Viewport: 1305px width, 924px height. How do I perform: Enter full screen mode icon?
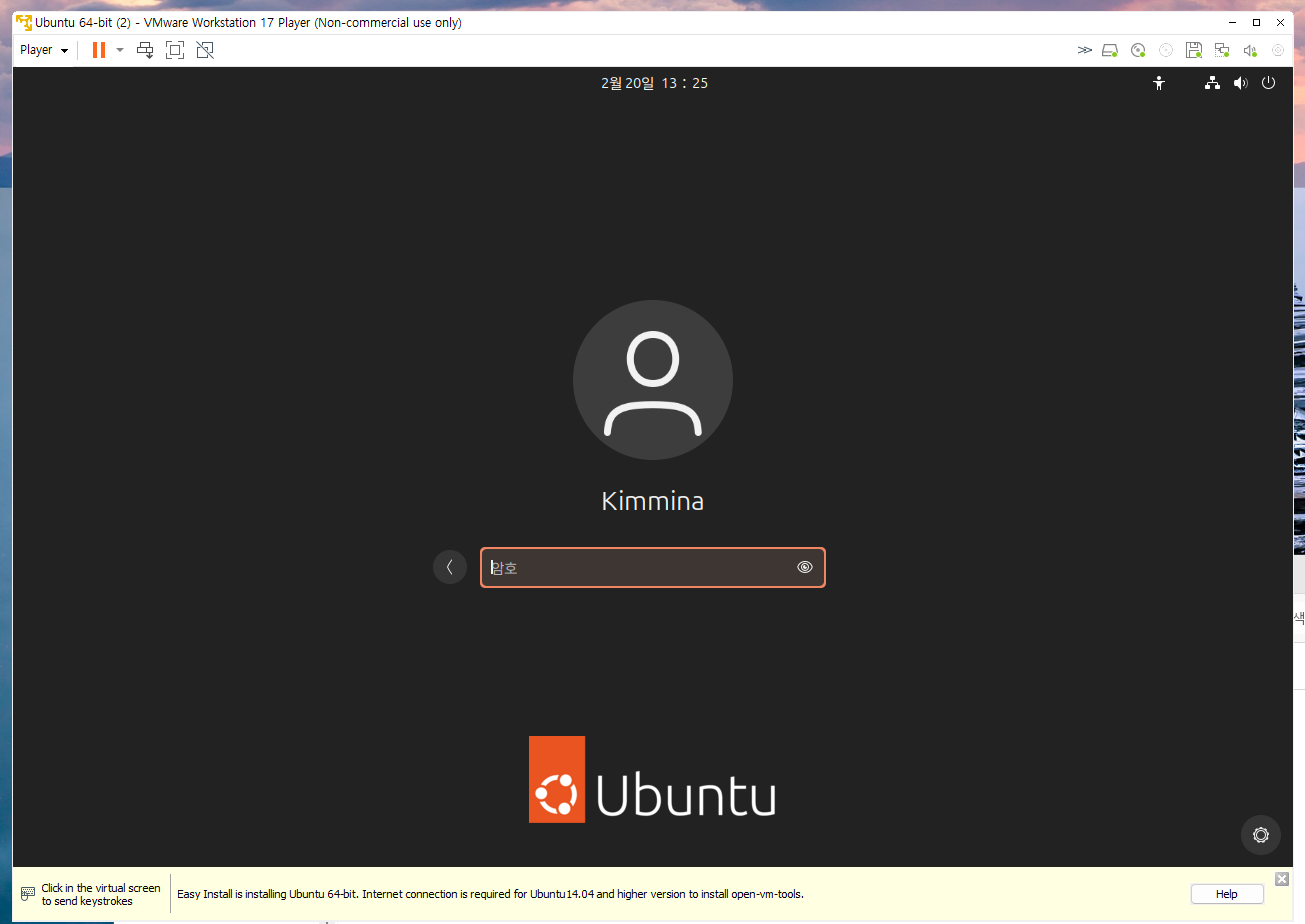tap(175, 50)
